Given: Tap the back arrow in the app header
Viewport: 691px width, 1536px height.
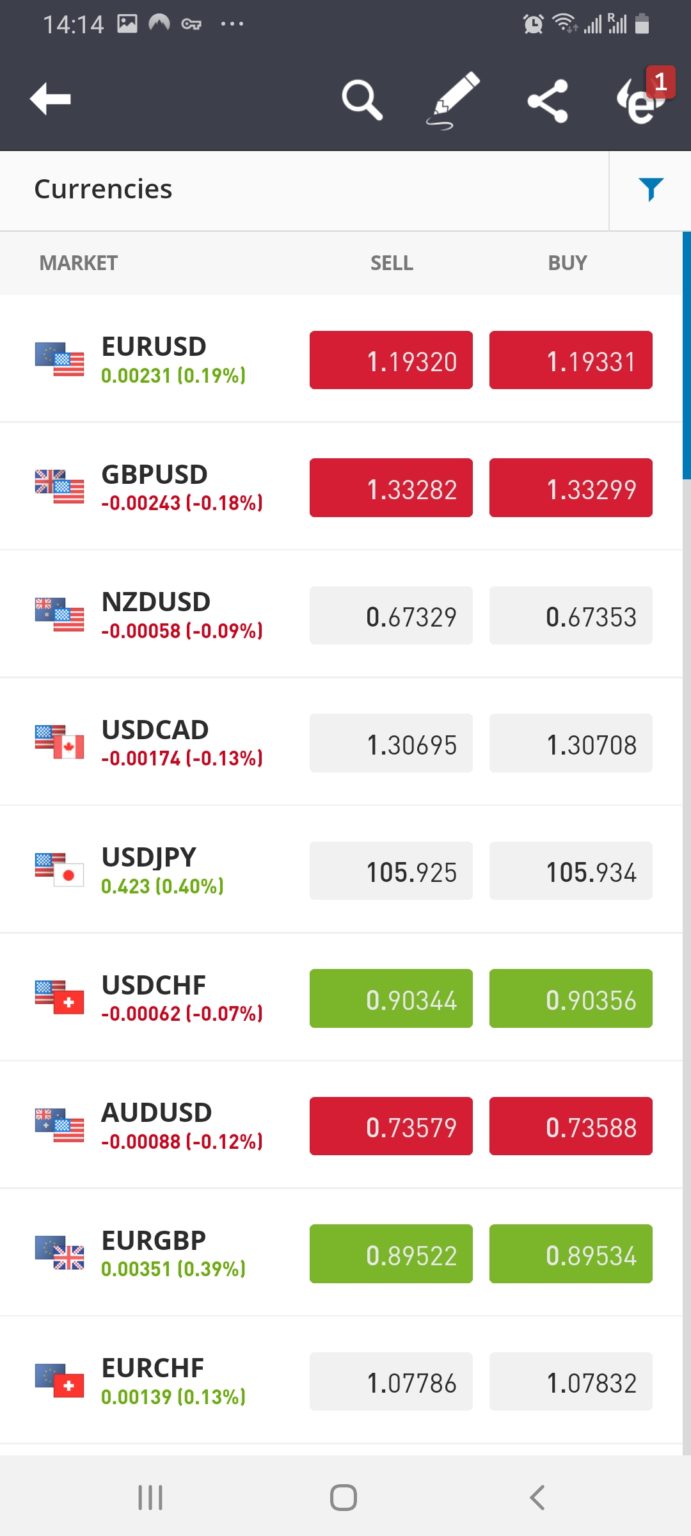Looking at the screenshot, I should click(50, 99).
